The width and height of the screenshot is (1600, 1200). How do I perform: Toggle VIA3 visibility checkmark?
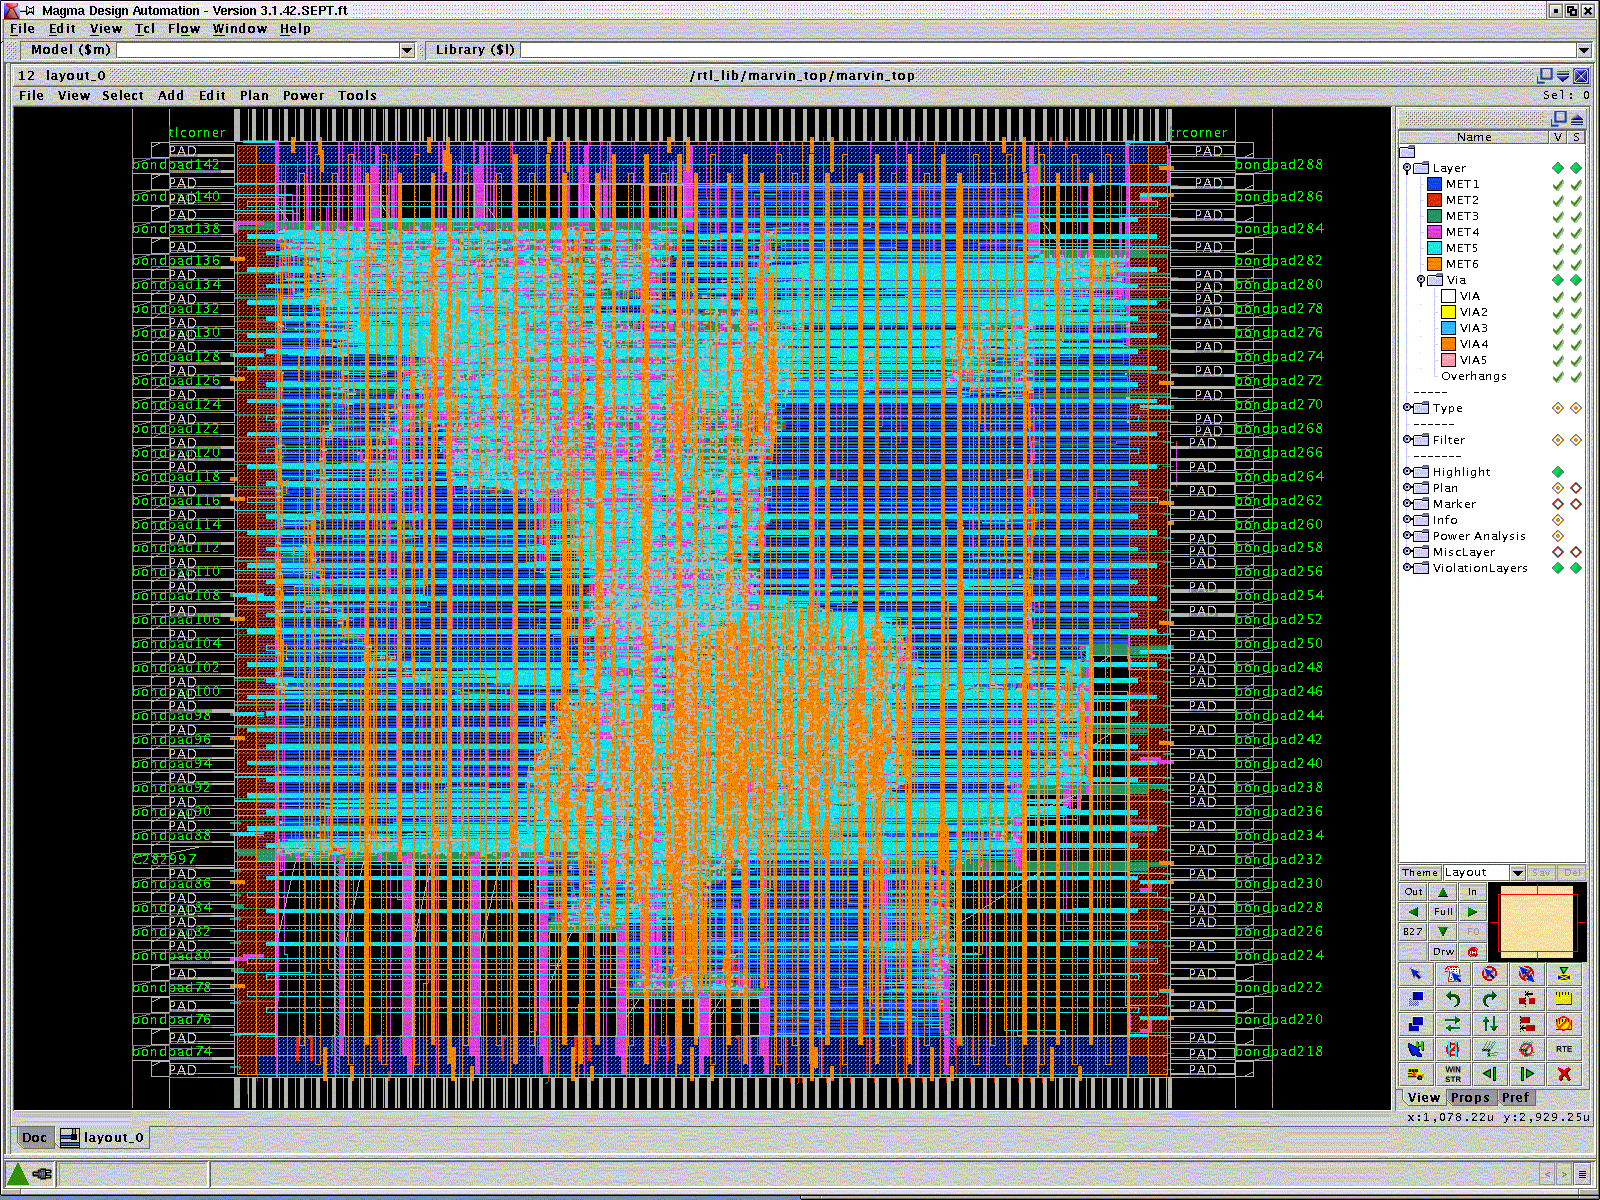pos(1558,328)
